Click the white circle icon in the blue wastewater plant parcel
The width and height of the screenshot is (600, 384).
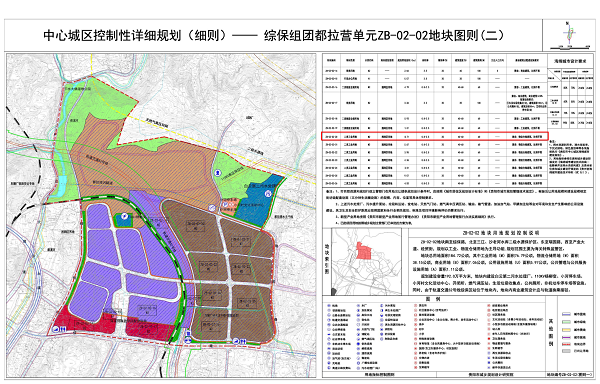point(267,194)
